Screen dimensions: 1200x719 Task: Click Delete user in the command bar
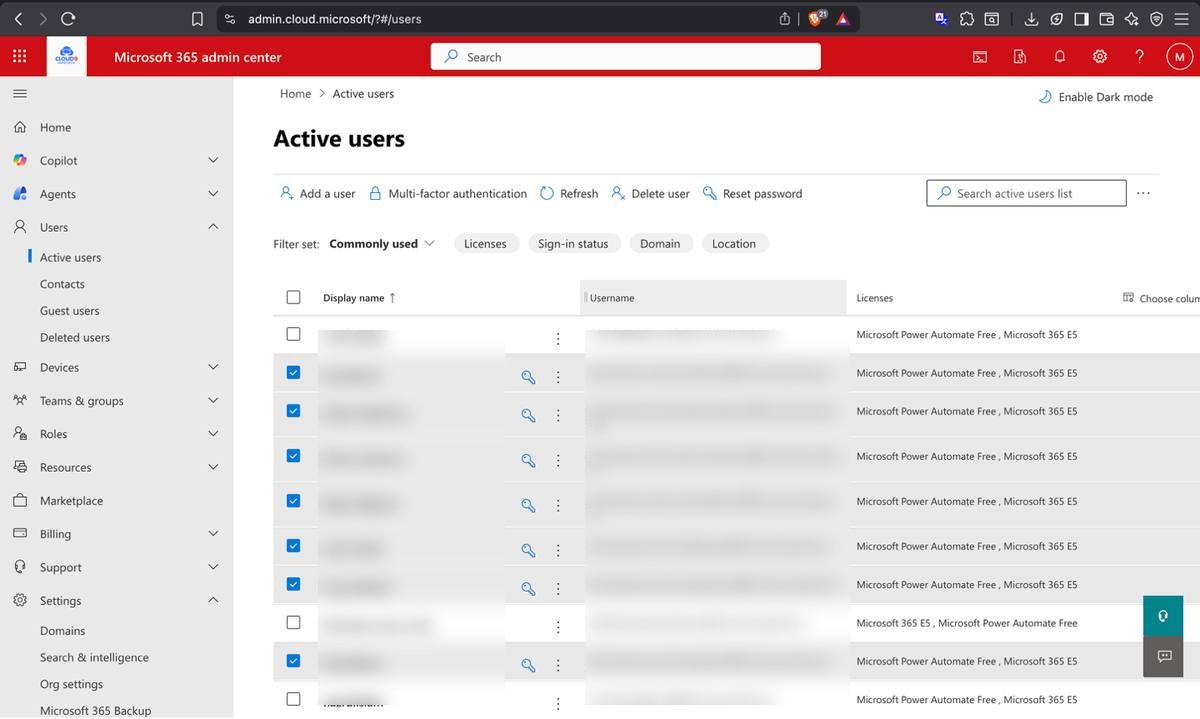tap(650, 193)
